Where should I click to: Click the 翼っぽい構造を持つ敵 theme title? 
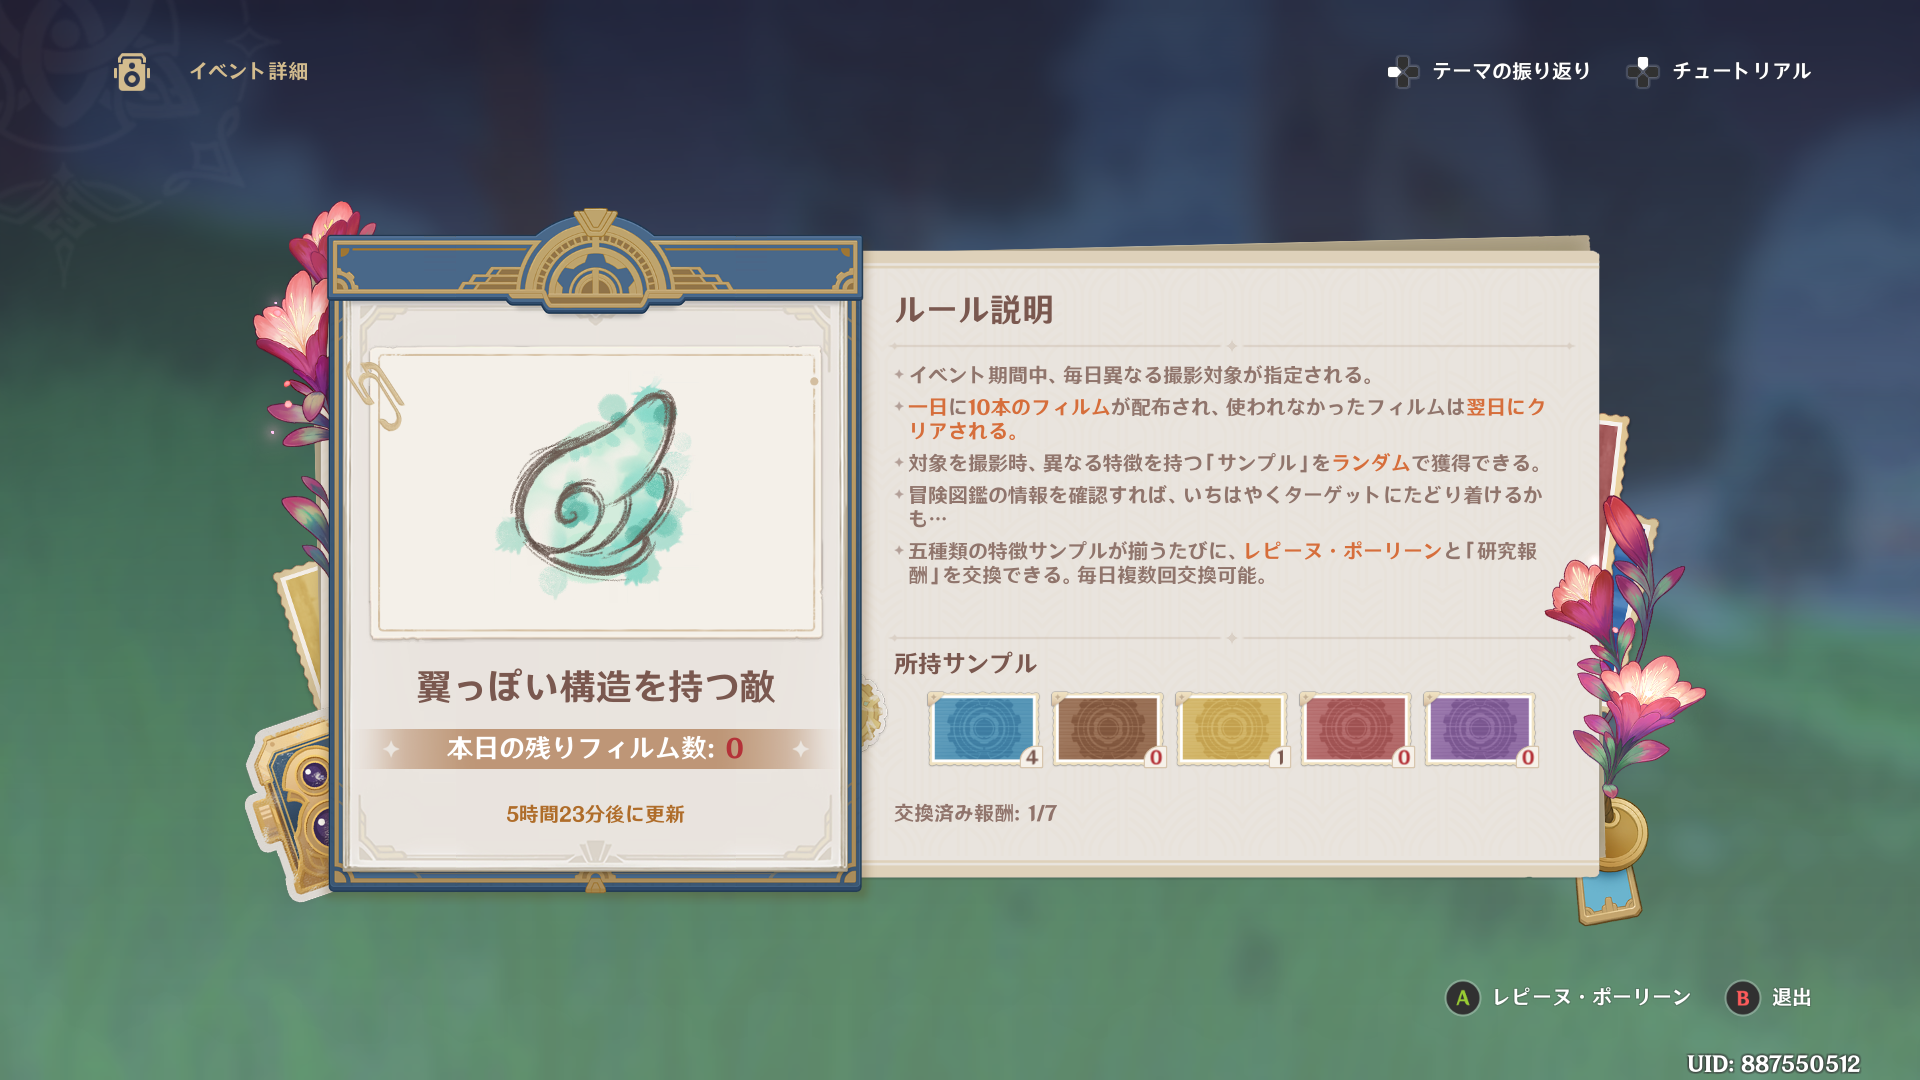tap(596, 687)
